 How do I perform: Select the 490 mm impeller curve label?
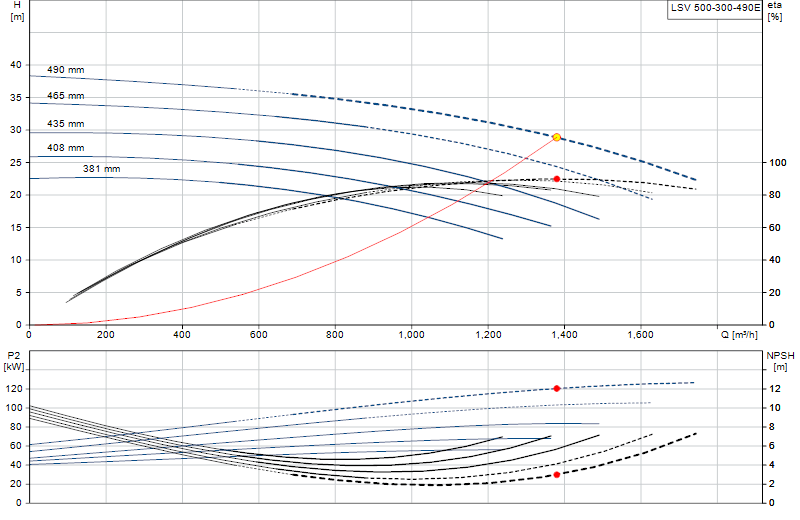pos(65,70)
